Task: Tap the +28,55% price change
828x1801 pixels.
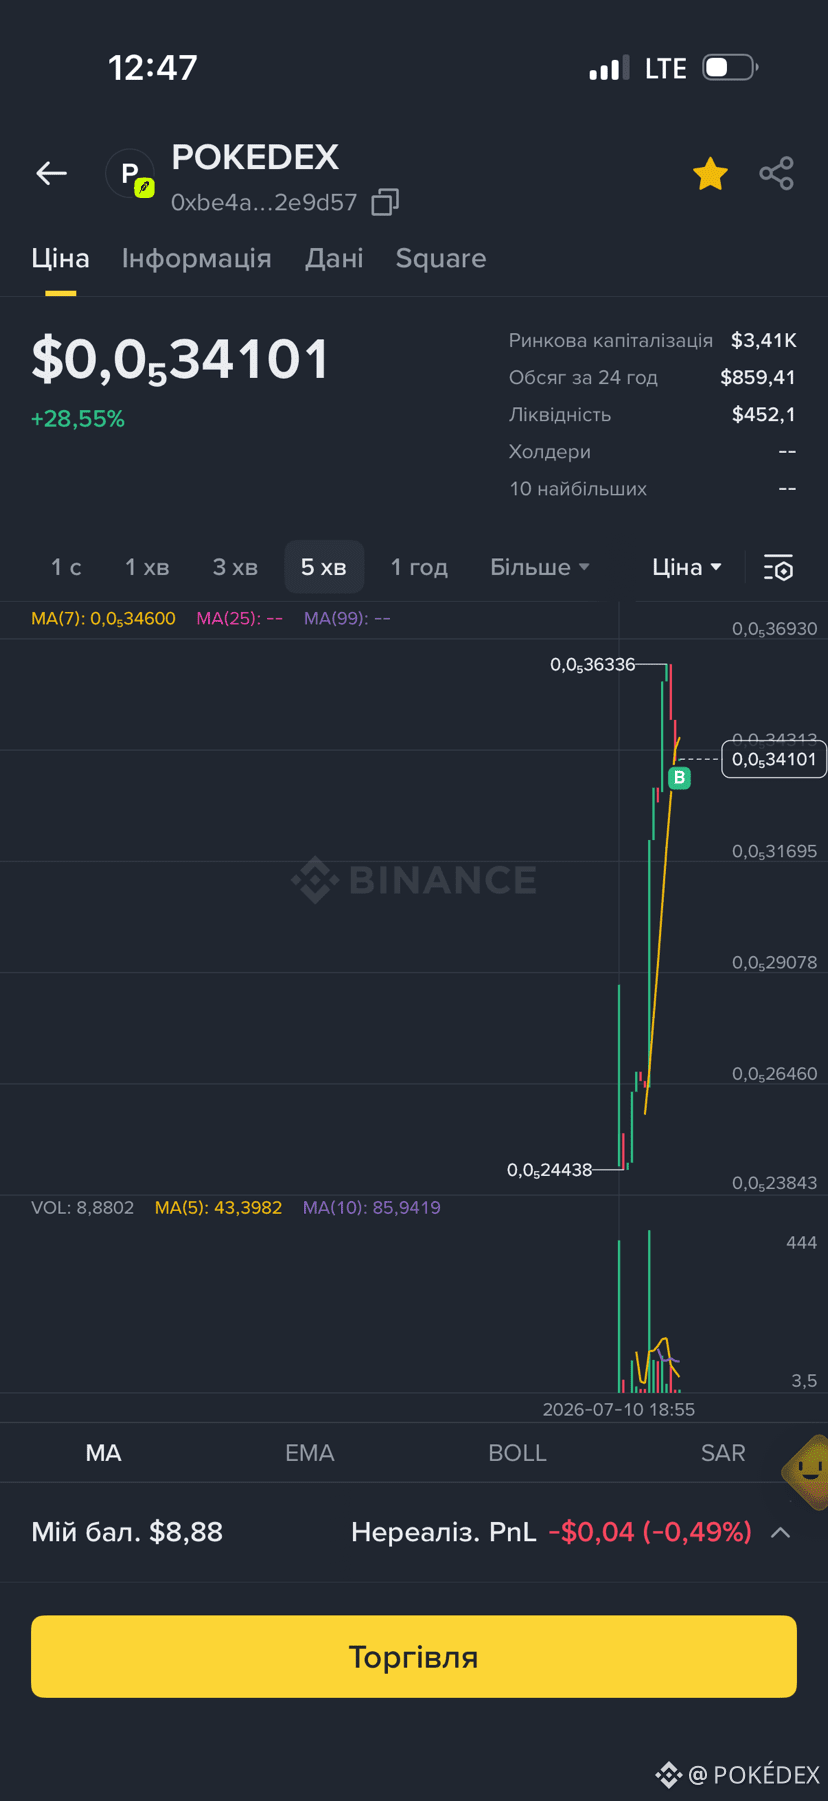Action: click(78, 419)
